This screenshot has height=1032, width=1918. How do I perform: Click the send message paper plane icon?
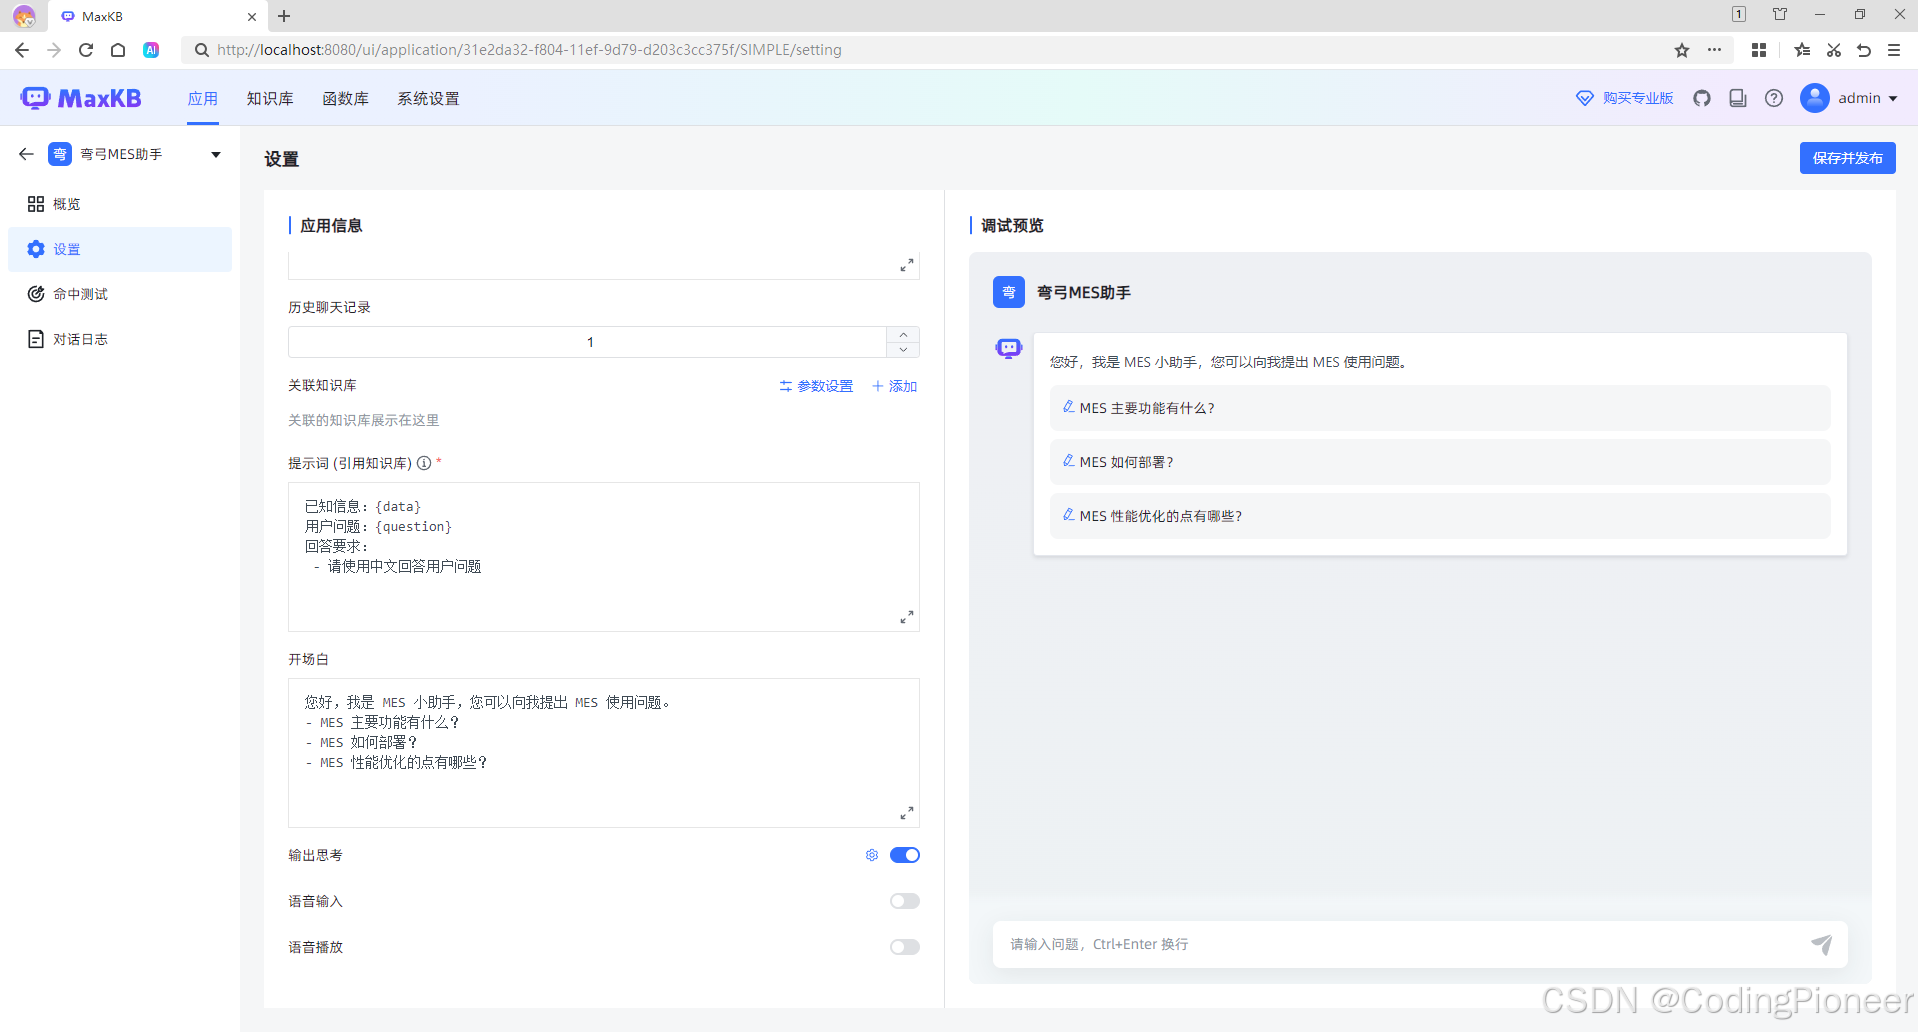tap(1822, 944)
